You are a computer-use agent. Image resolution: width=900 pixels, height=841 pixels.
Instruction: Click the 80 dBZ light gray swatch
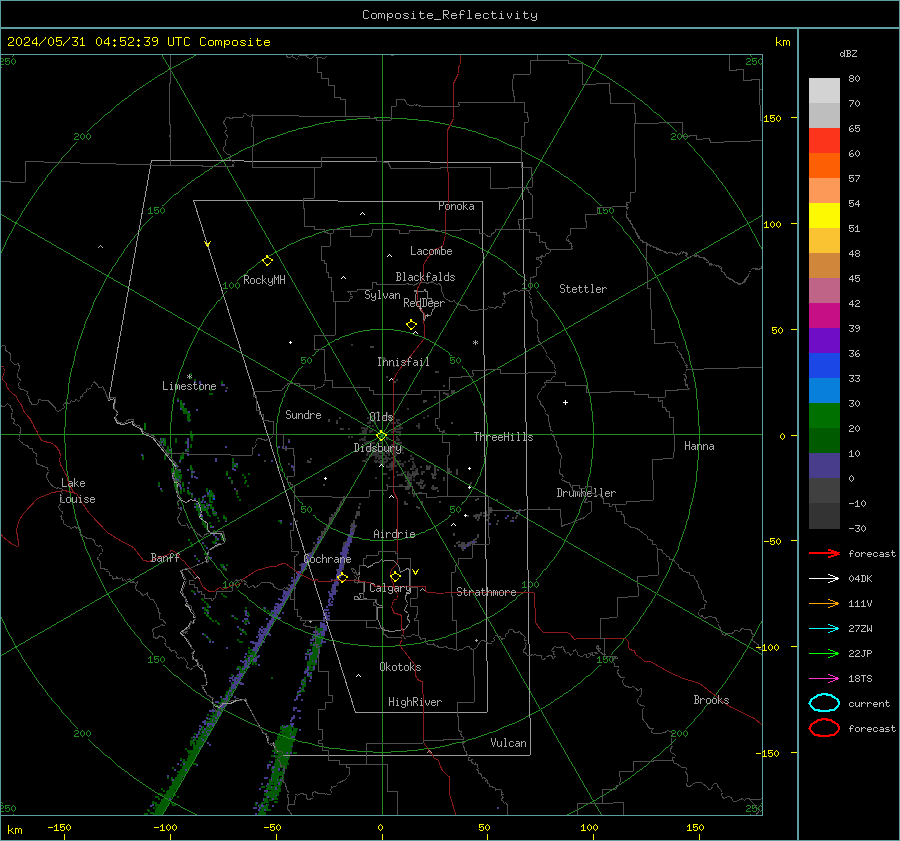pos(824,90)
